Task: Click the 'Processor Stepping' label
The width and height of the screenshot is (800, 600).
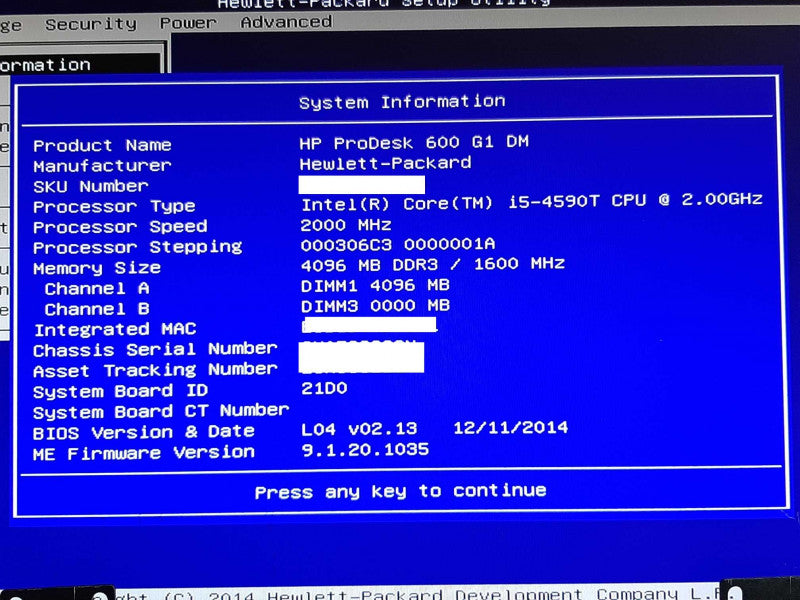Action: tap(138, 247)
